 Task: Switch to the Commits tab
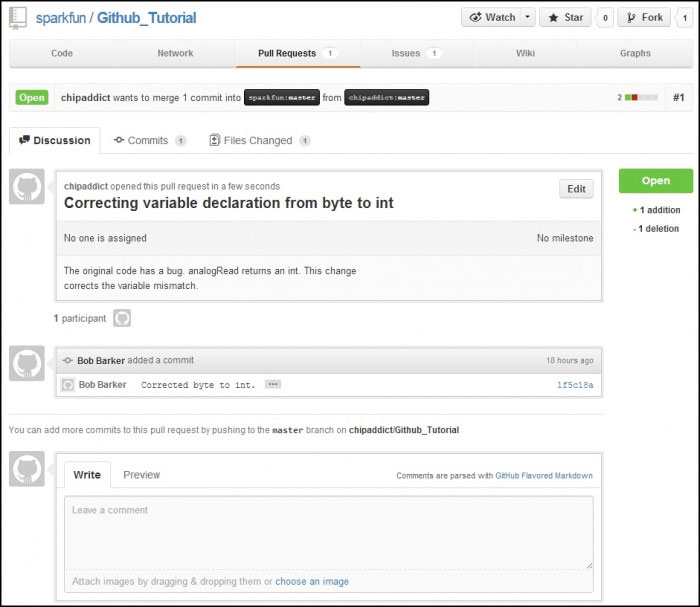click(x=148, y=141)
